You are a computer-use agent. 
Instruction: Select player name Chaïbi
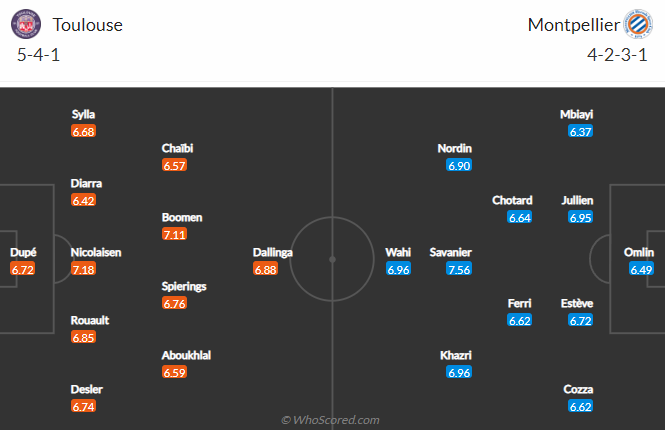click(177, 148)
